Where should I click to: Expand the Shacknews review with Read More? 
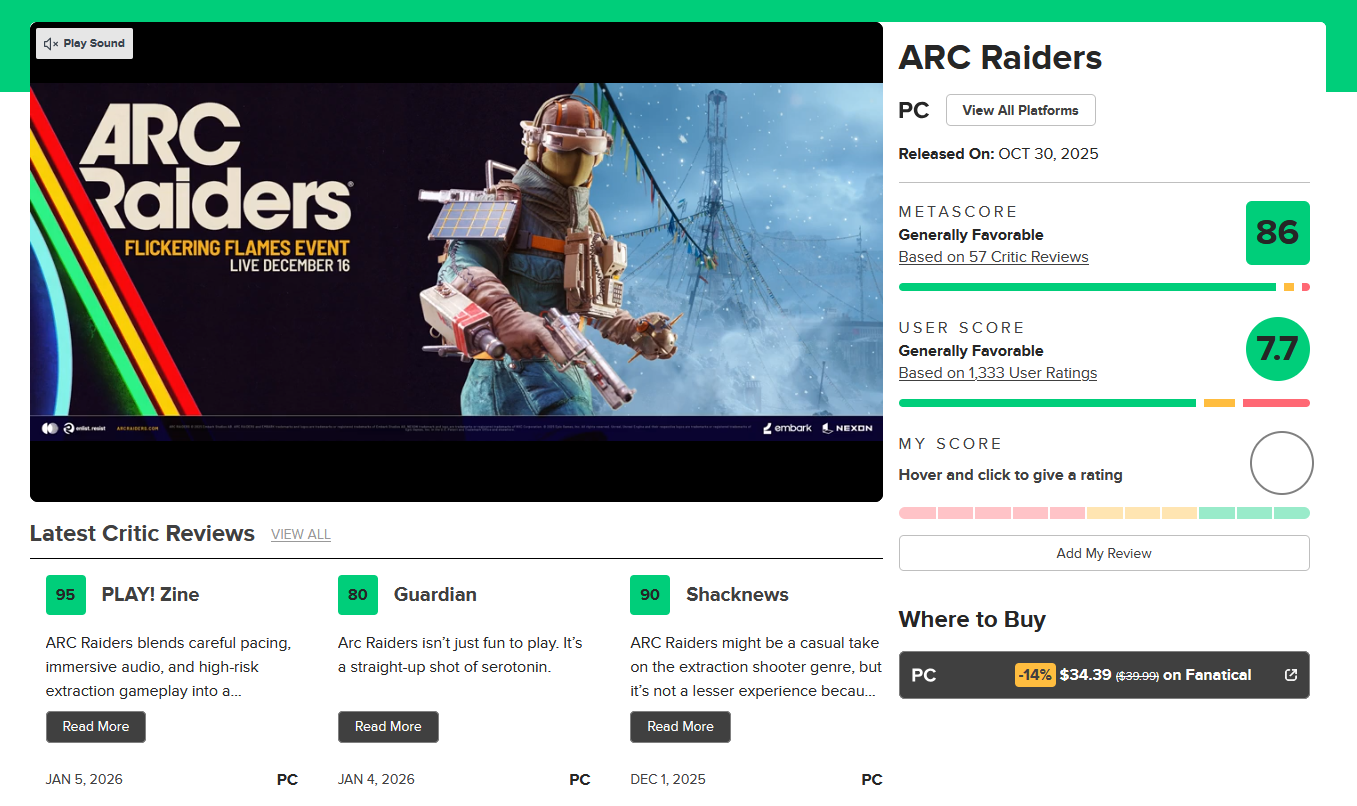(680, 727)
